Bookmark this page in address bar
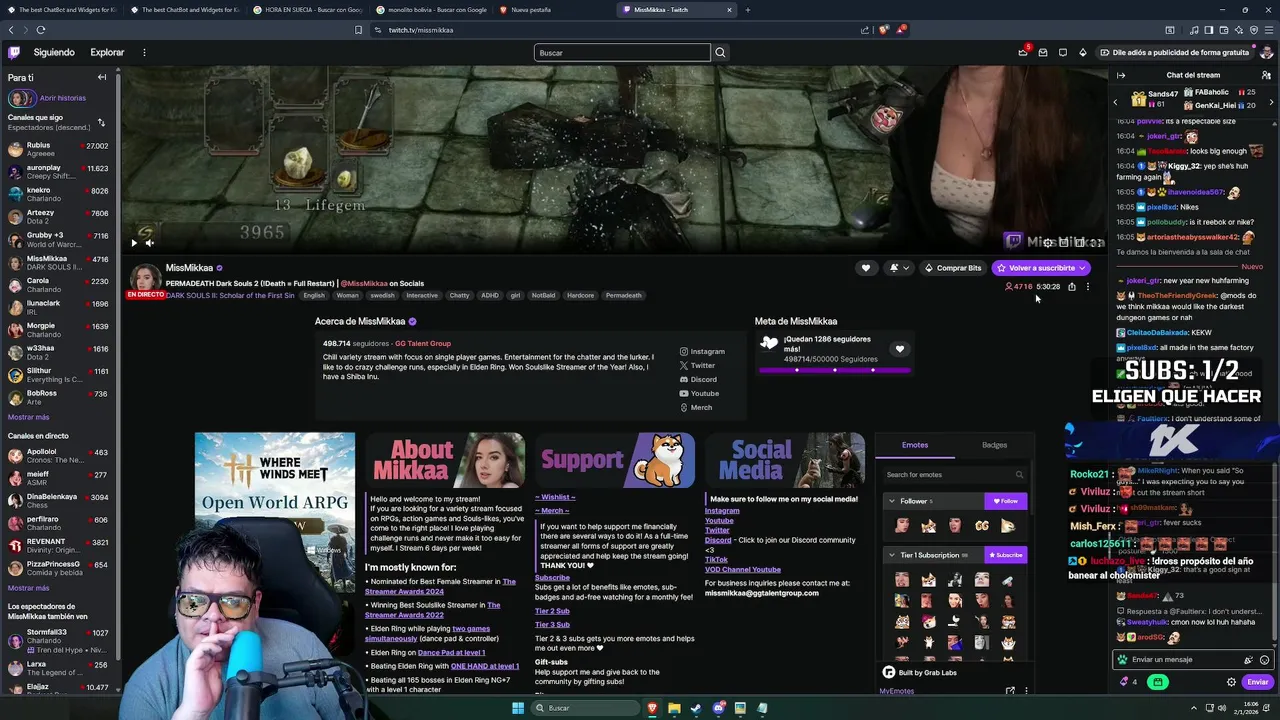This screenshot has width=1280, height=720. (359, 30)
